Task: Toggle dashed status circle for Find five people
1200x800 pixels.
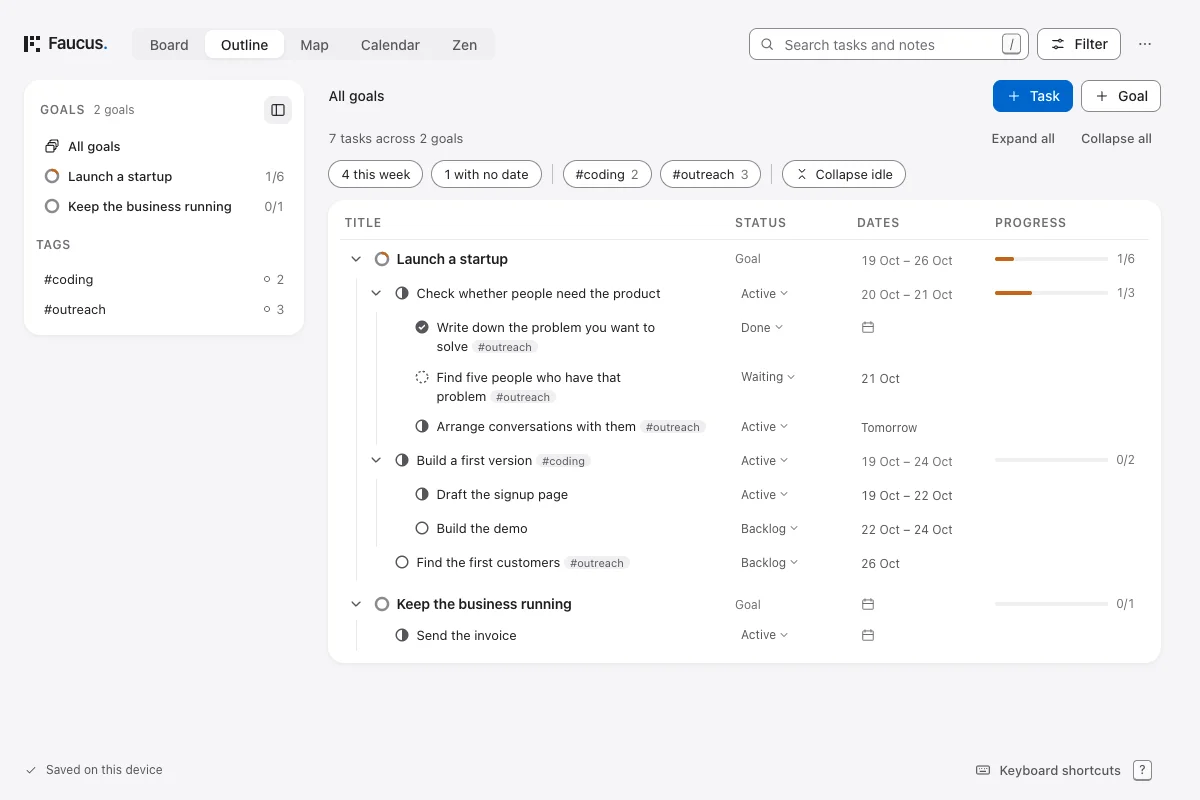Action: click(x=422, y=377)
